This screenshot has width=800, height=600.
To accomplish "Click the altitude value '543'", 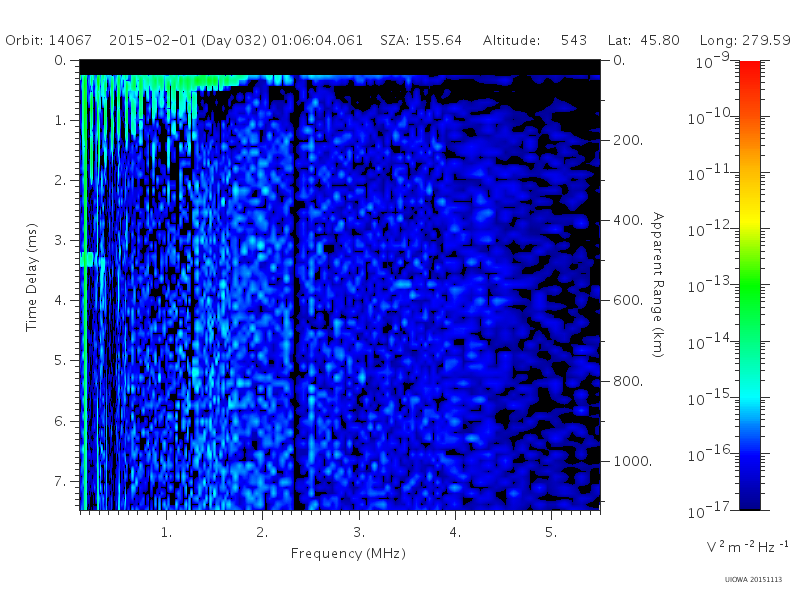I will click(x=573, y=40).
